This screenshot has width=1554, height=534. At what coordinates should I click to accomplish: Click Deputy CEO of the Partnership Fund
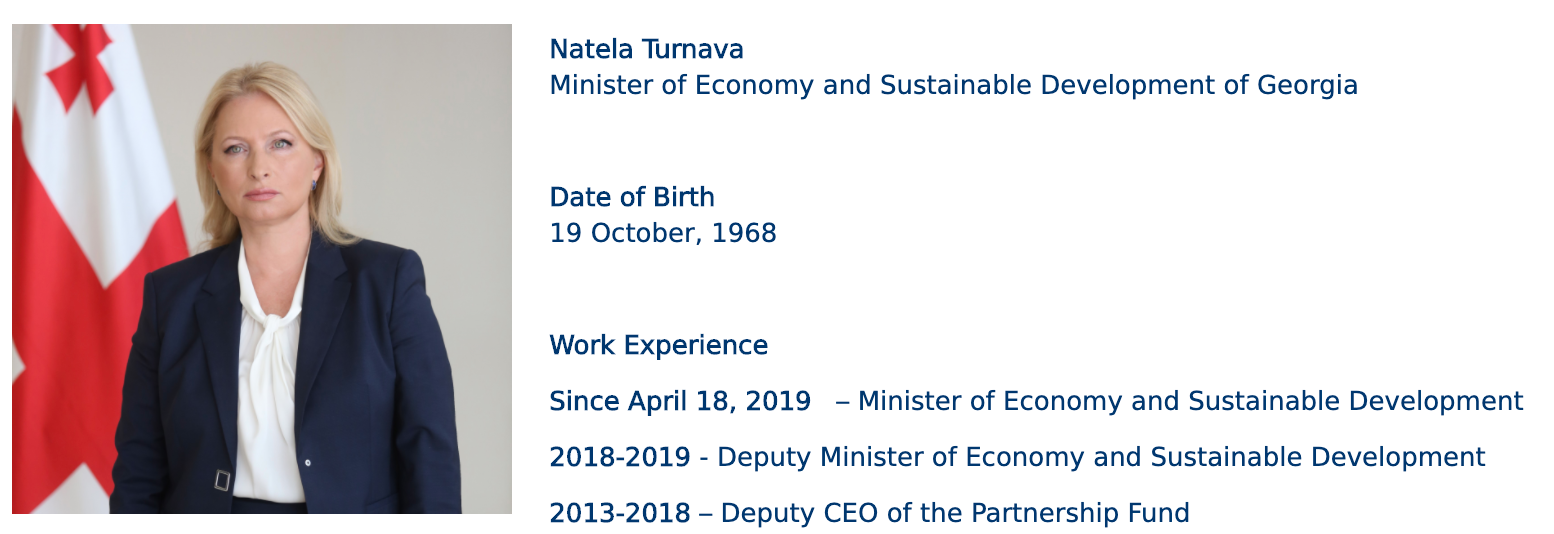tap(955, 514)
